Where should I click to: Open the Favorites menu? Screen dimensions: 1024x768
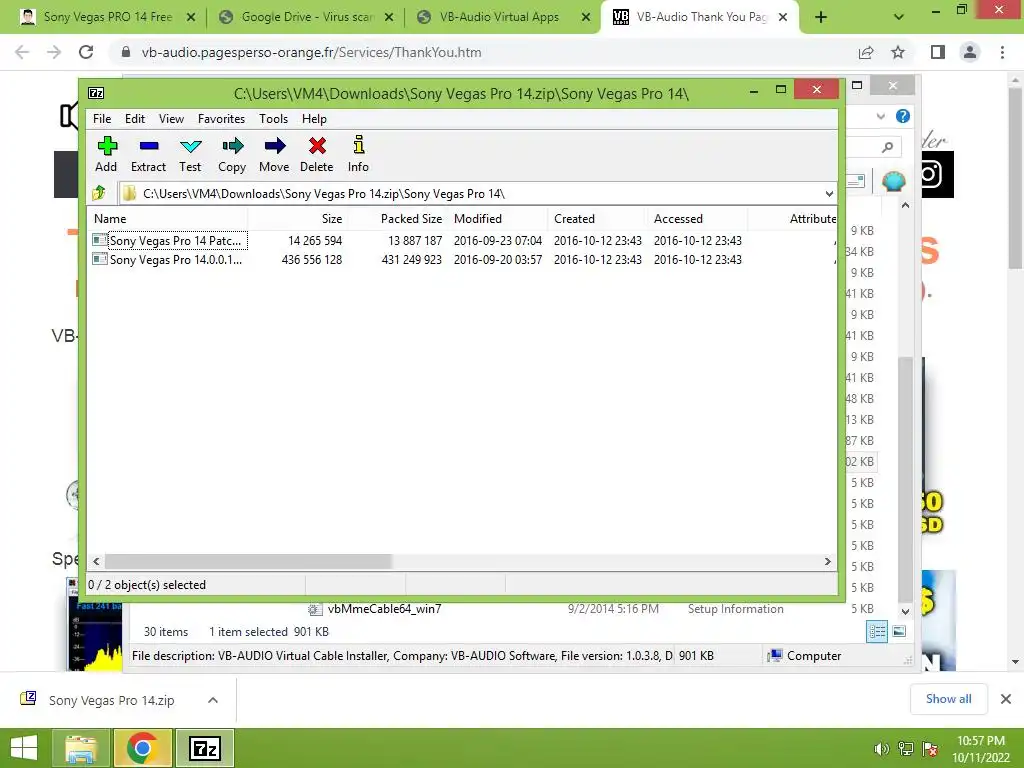pyautogui.click(x=221, y=119)
